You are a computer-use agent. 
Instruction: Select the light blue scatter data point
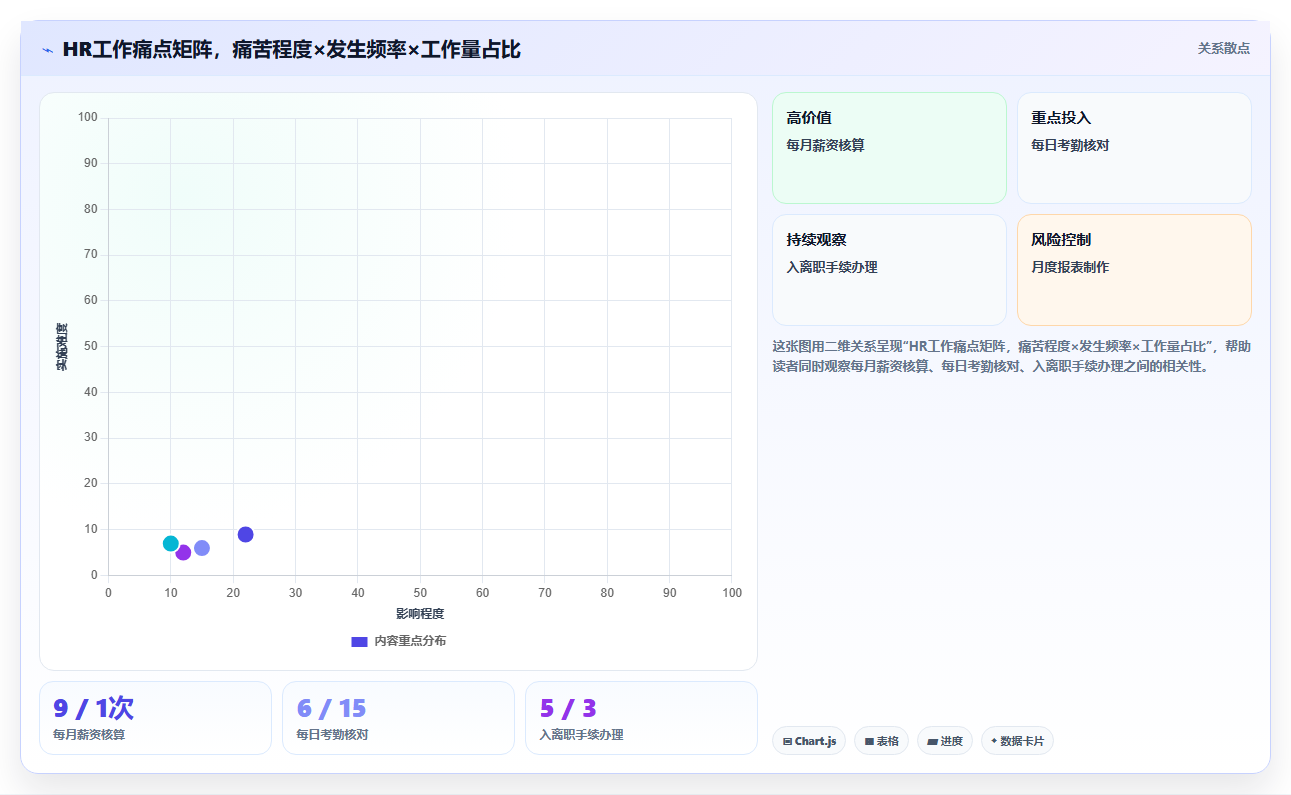click(202, 548)
